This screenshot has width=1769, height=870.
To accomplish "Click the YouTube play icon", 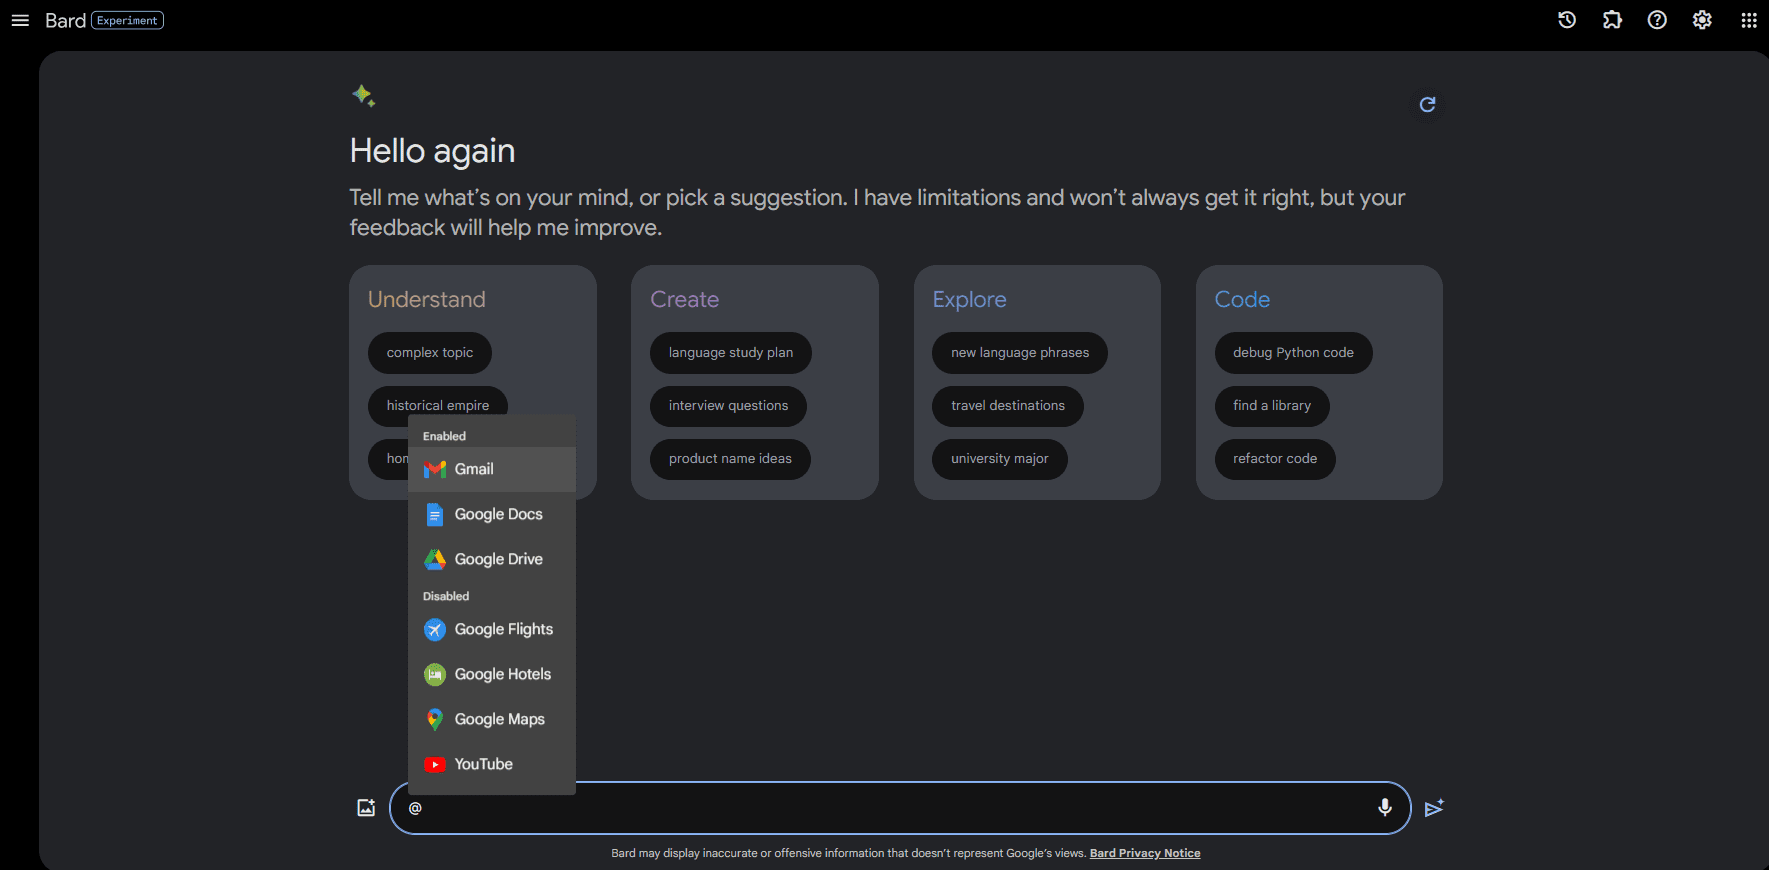I will [x=435, y=764].
